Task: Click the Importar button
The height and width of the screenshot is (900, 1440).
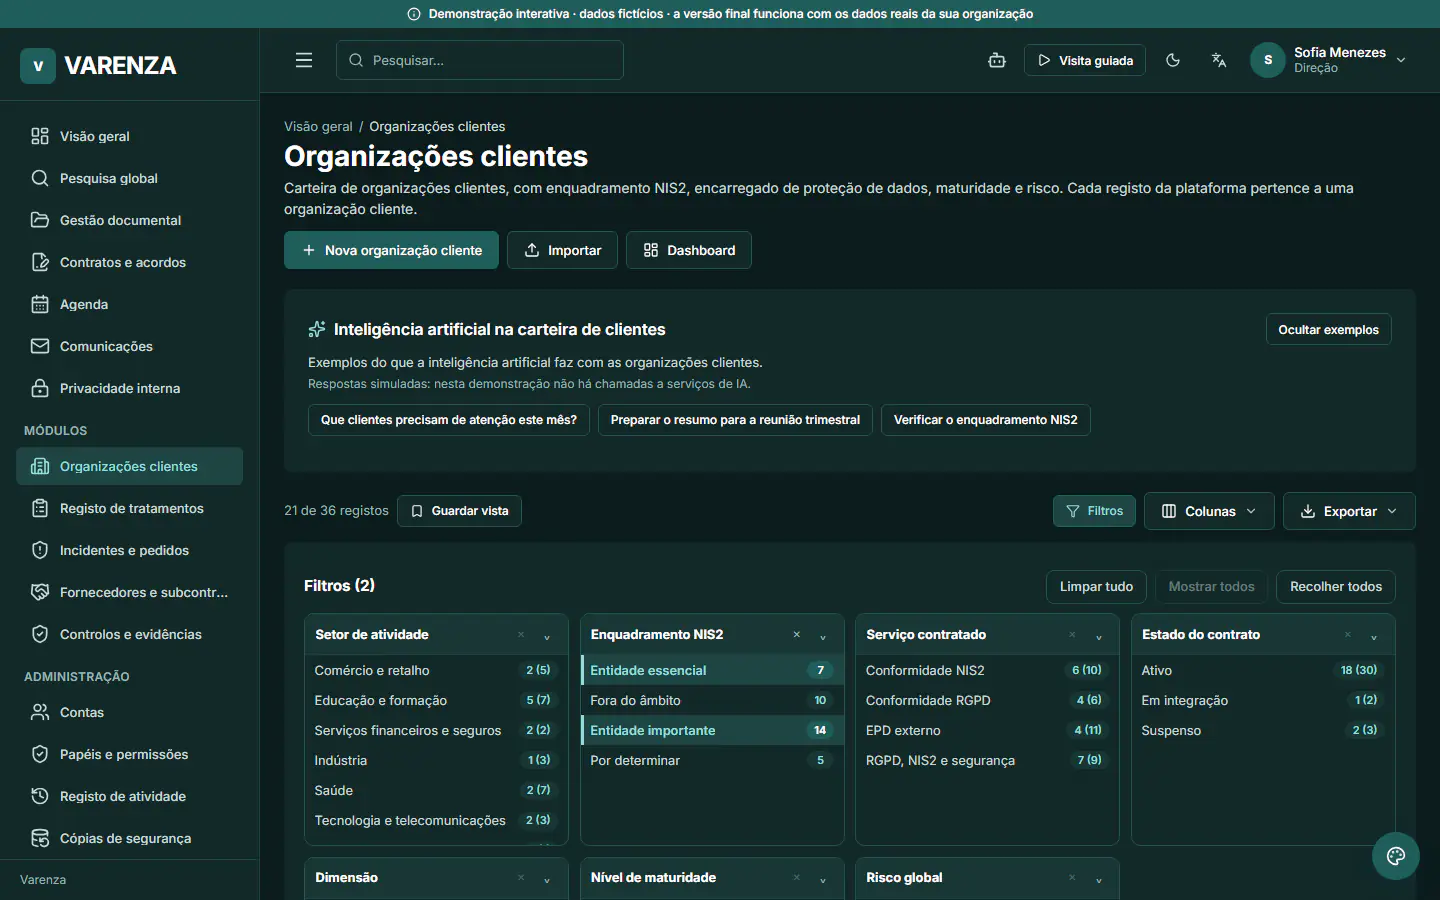Action: pos(562,250)
